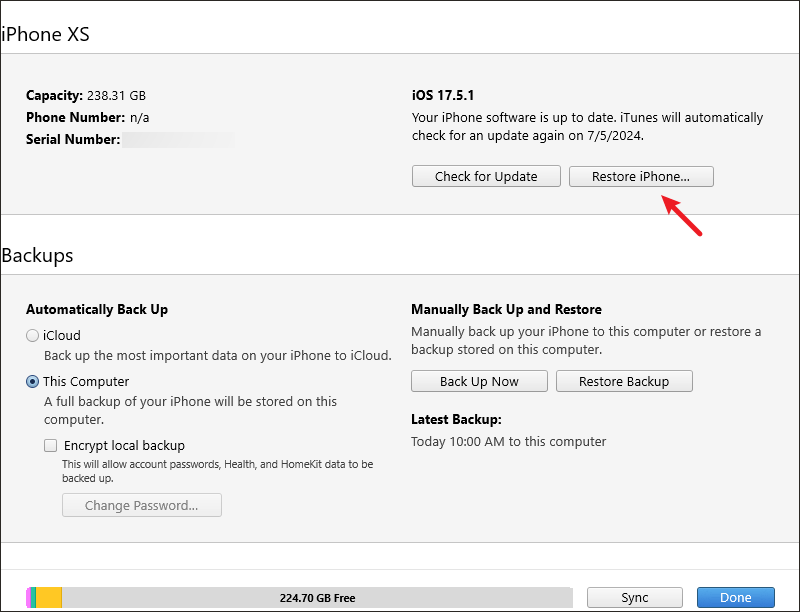Select the iCloud backup radio option
This screenshot has width=800, height=612.
(32, 336)
